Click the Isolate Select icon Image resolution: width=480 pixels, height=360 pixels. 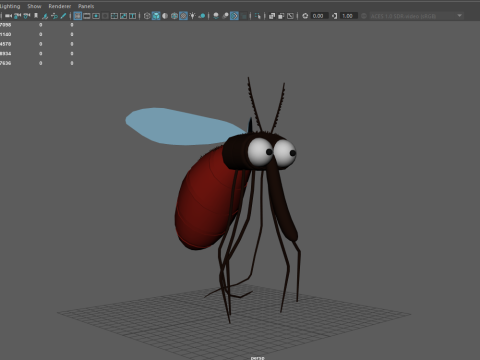pos(257,16)
